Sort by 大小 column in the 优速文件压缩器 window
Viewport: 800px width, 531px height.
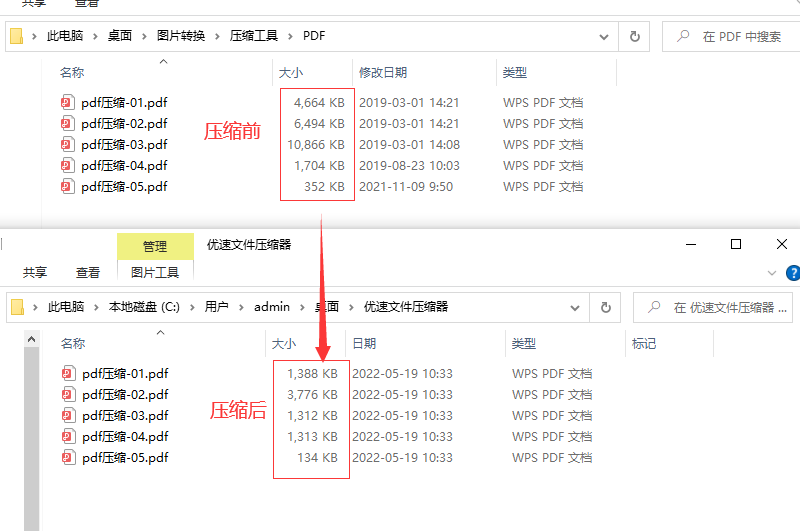tap(284, 344)
